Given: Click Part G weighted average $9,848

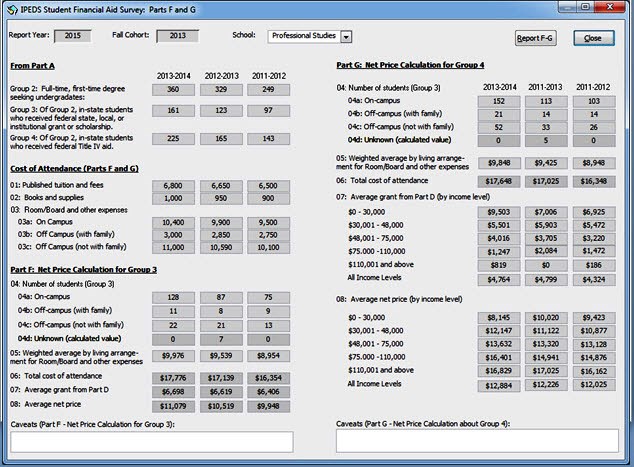Looking at the screenshot, I should tap(499, 163).
